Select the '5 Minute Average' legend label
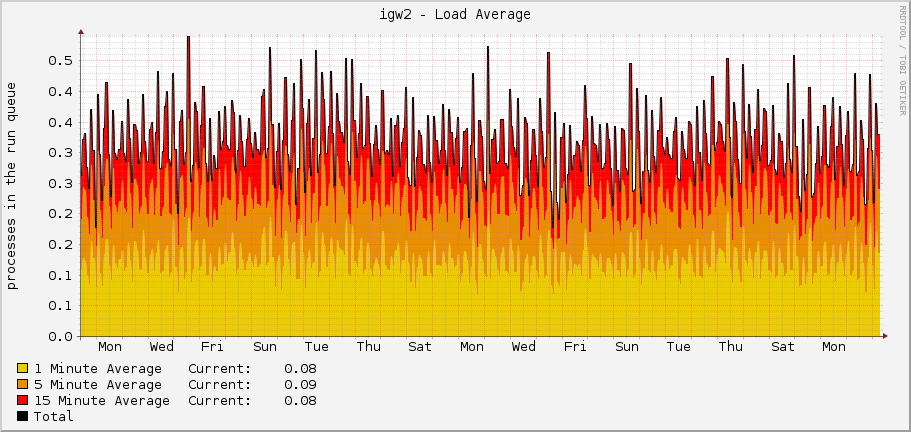The width and height of the screenshot is (911, 432). 98,384
